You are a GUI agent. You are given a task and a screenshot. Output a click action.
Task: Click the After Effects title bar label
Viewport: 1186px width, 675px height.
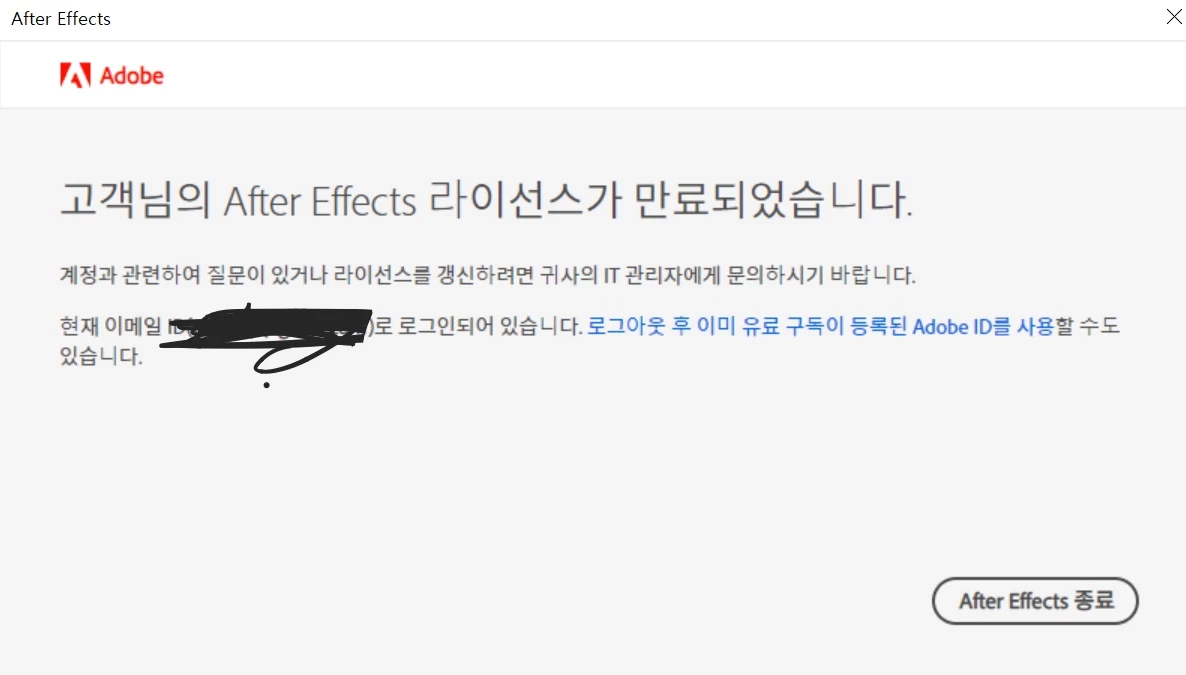point(61,19)
